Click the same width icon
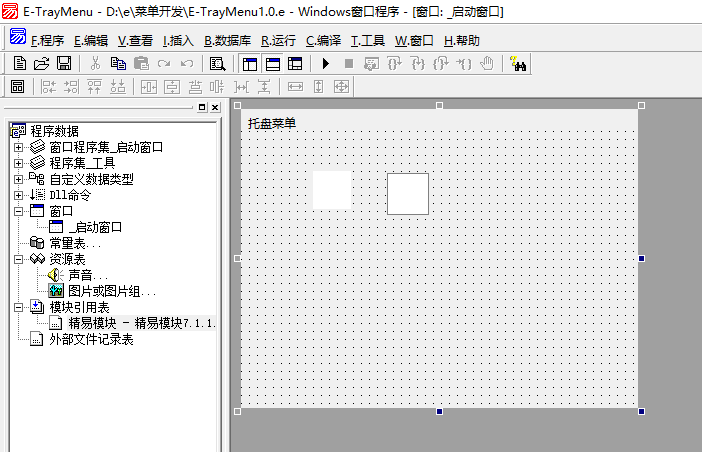Screen dimensions: 702x452 (295, 86)
